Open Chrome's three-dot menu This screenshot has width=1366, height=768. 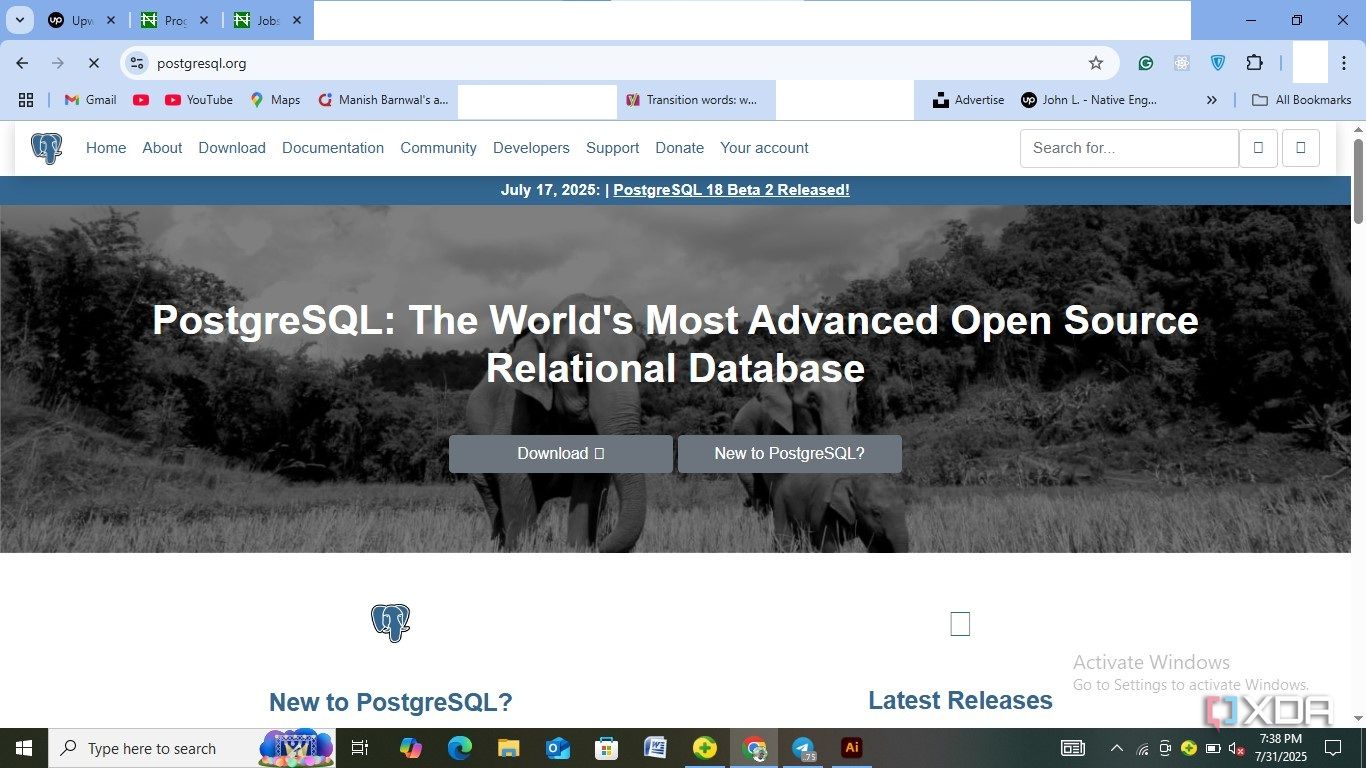point(1344,63)
